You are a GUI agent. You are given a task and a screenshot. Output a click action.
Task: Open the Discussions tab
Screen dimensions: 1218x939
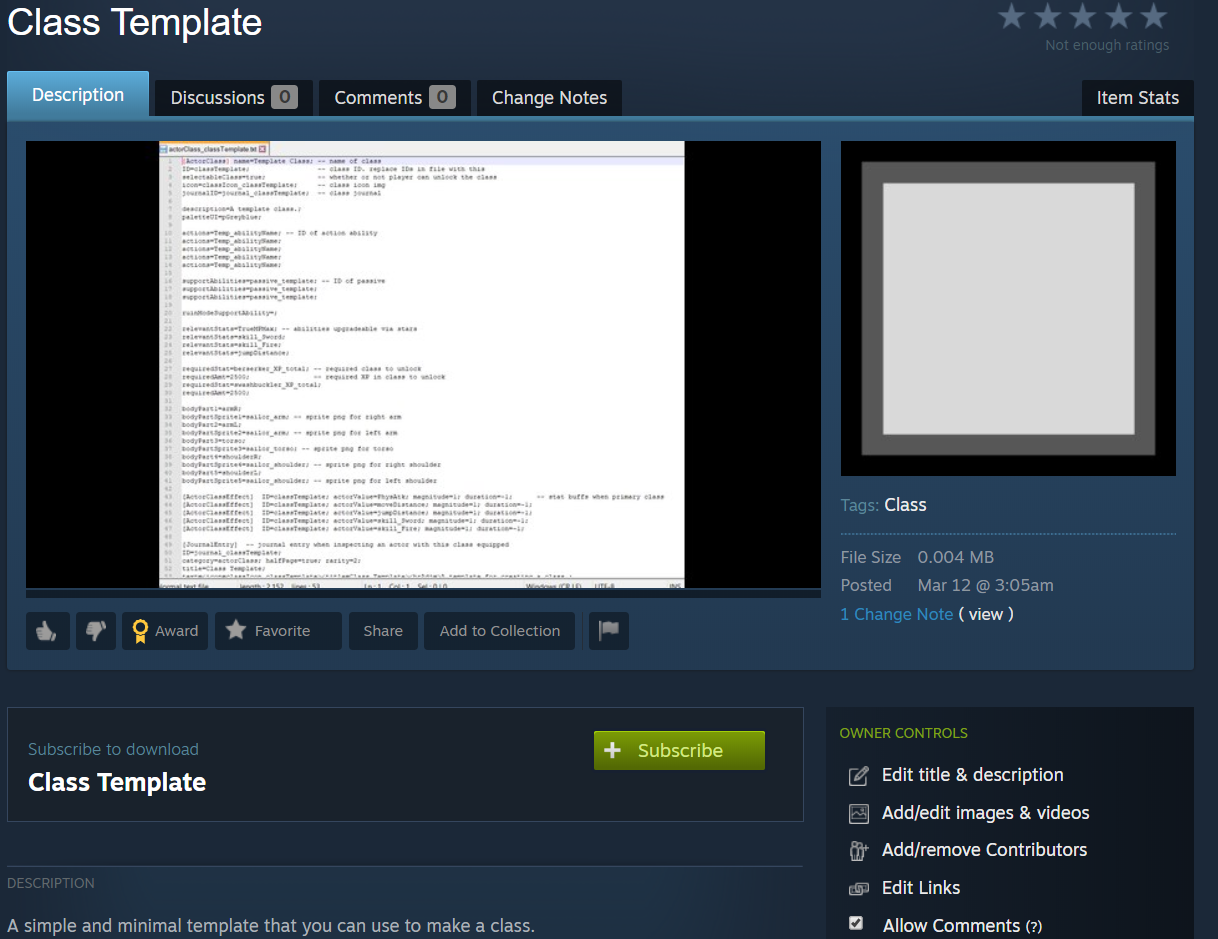tap(234, 98)
